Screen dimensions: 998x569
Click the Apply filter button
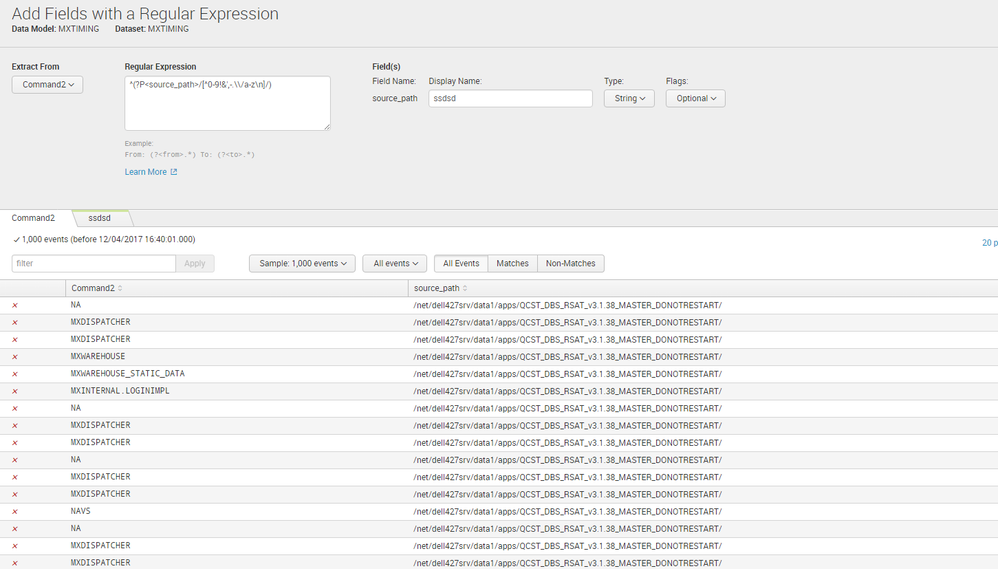click(x=195, y=263)
